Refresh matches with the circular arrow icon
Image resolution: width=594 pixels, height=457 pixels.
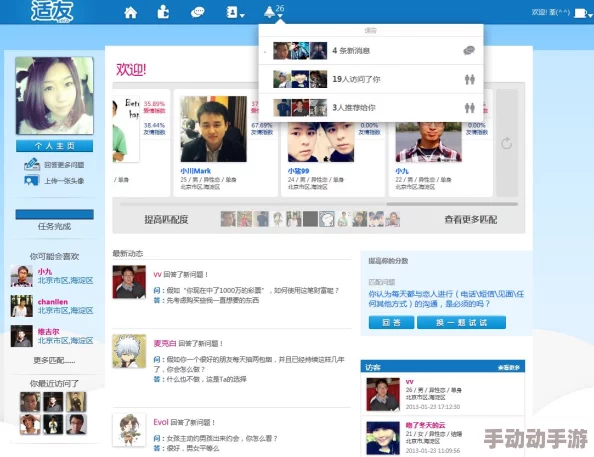[x=506, y=144]
